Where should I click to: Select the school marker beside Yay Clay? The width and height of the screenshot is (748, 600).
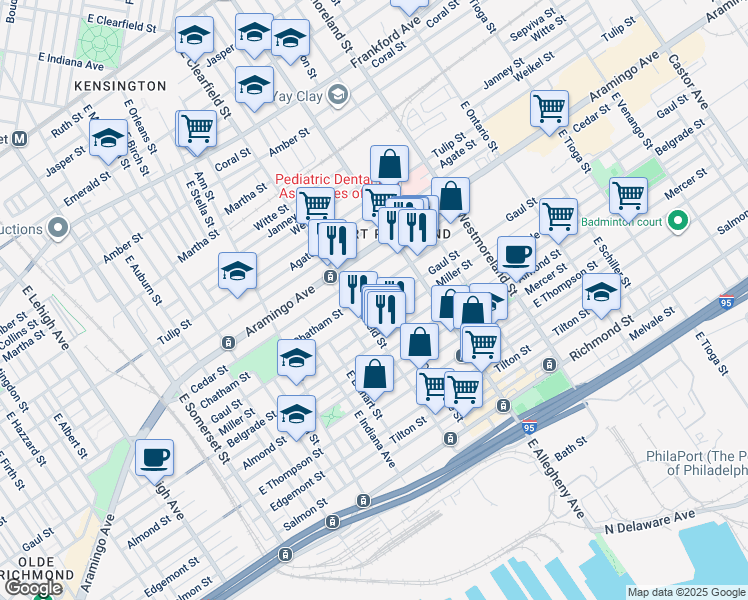(254, 86)
